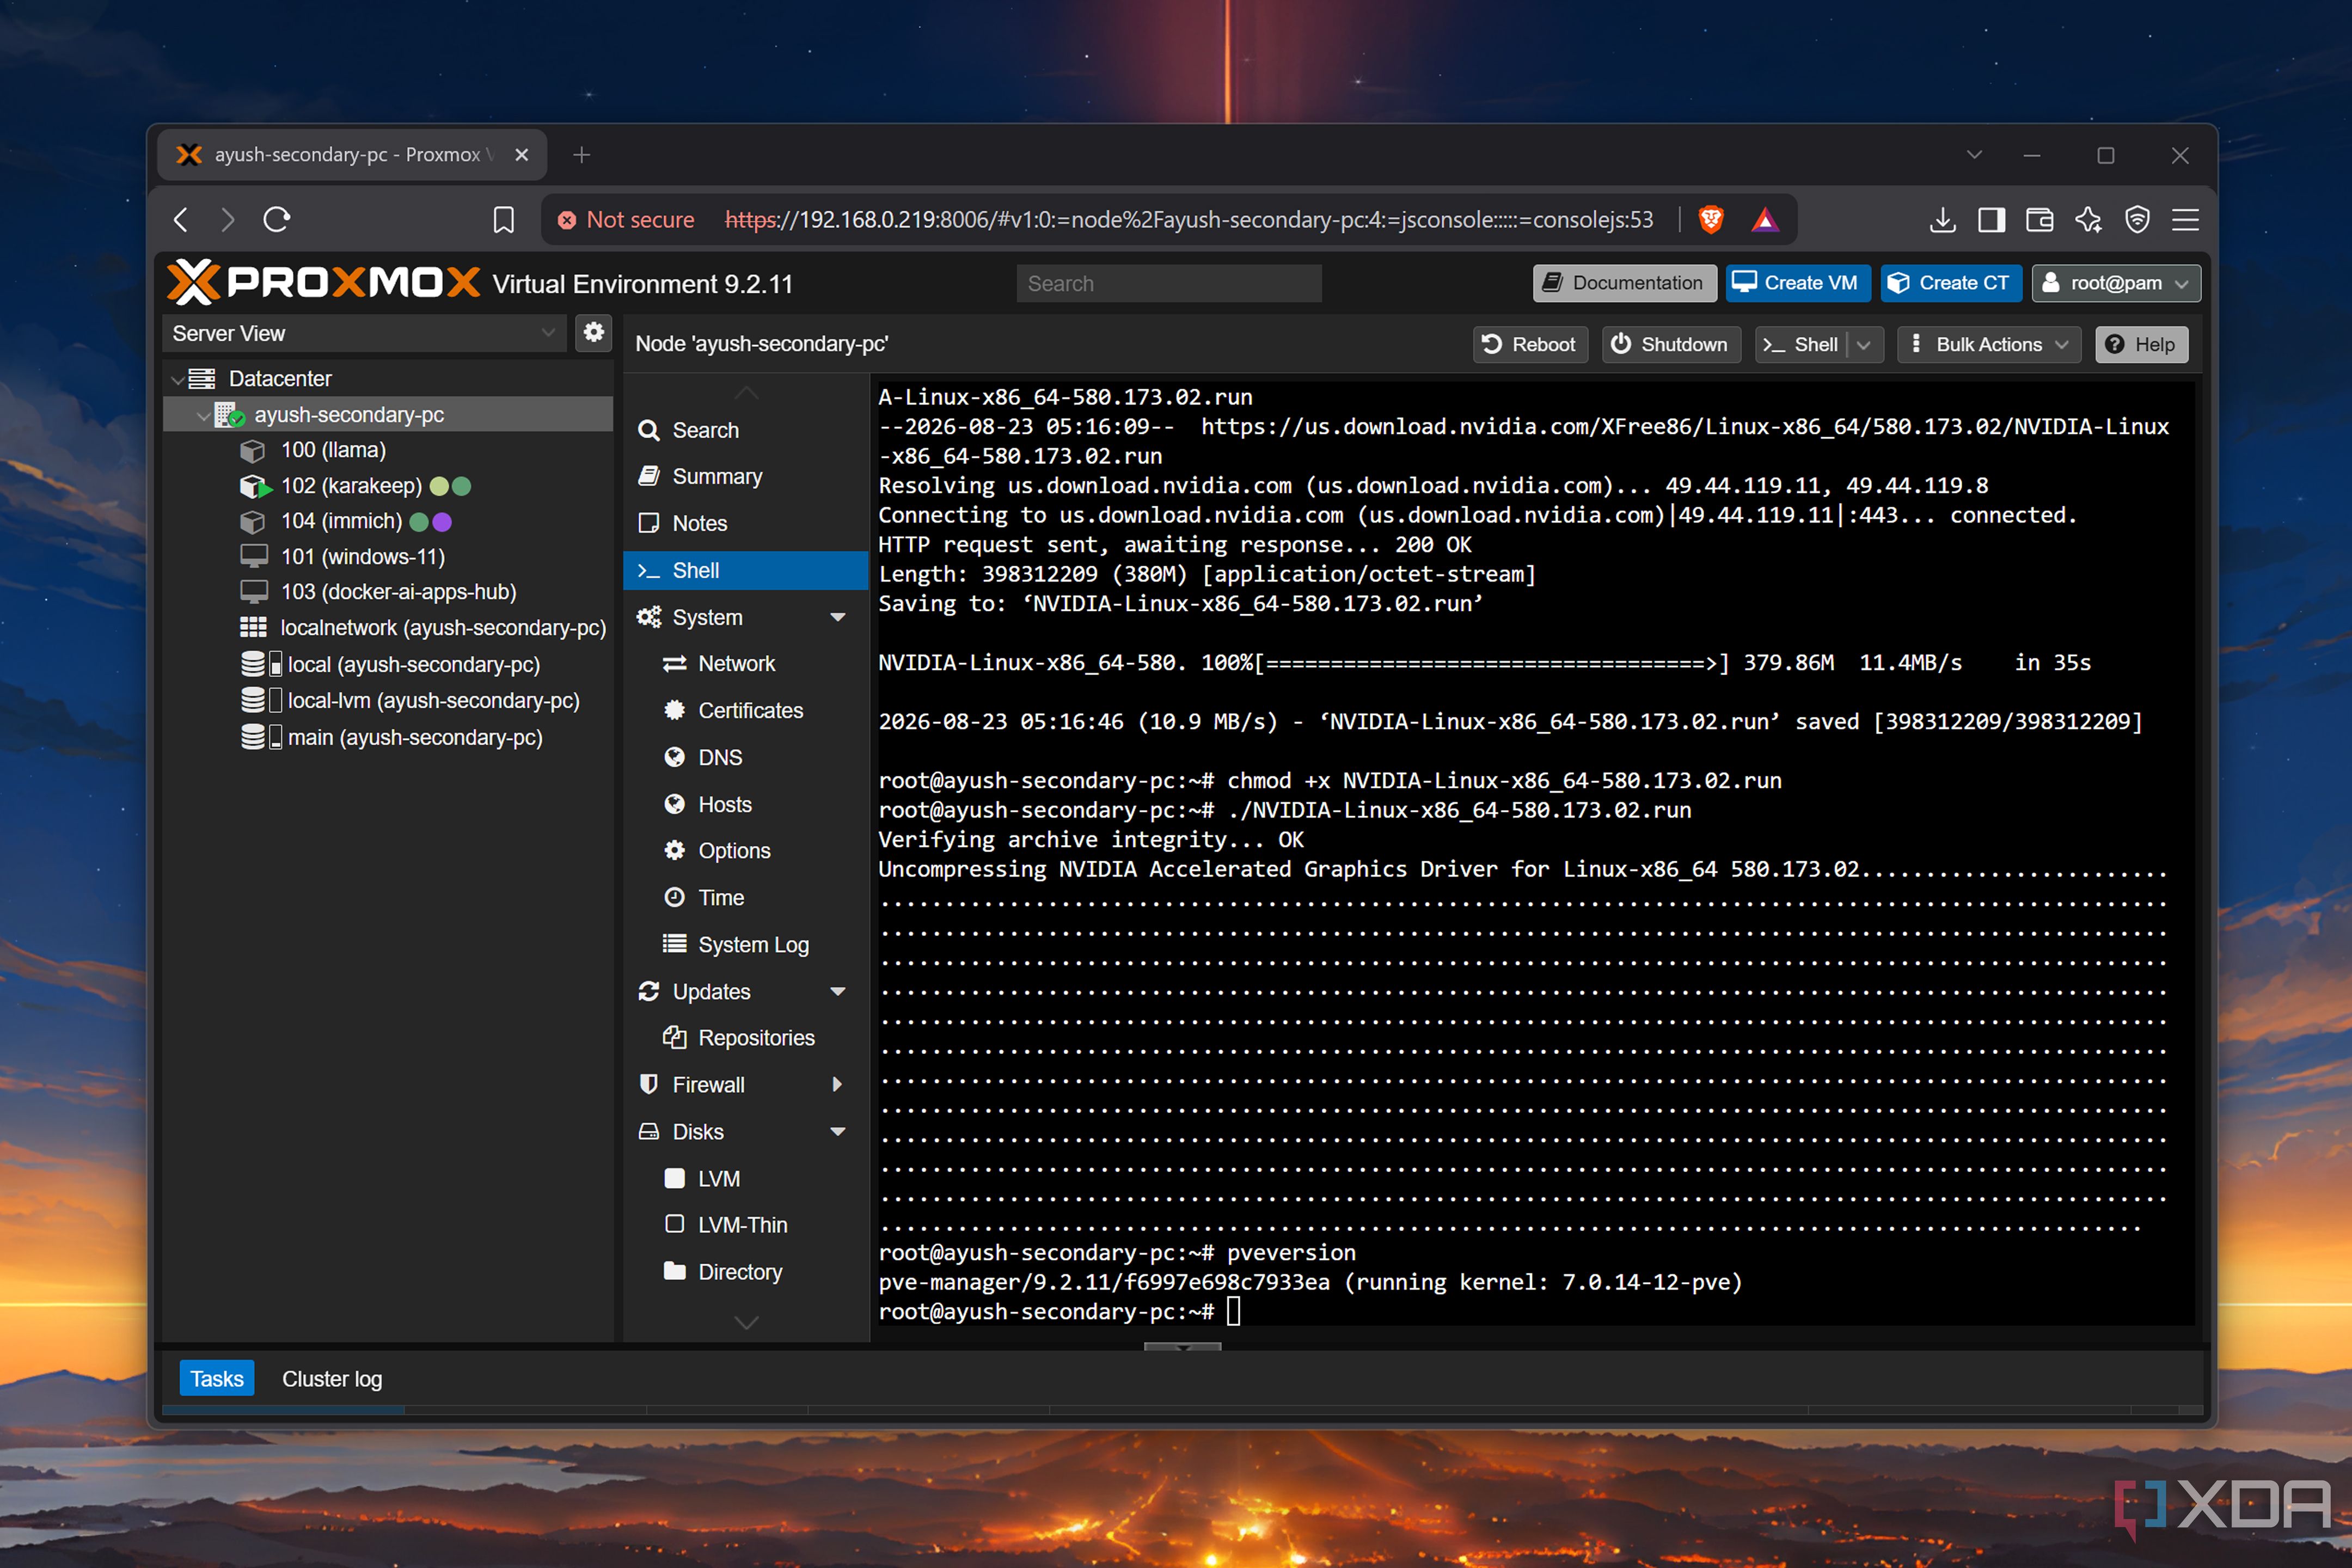Open the LVM disks page
The height and width of the screenshot is (1568, 2352).
(746, 1178)
